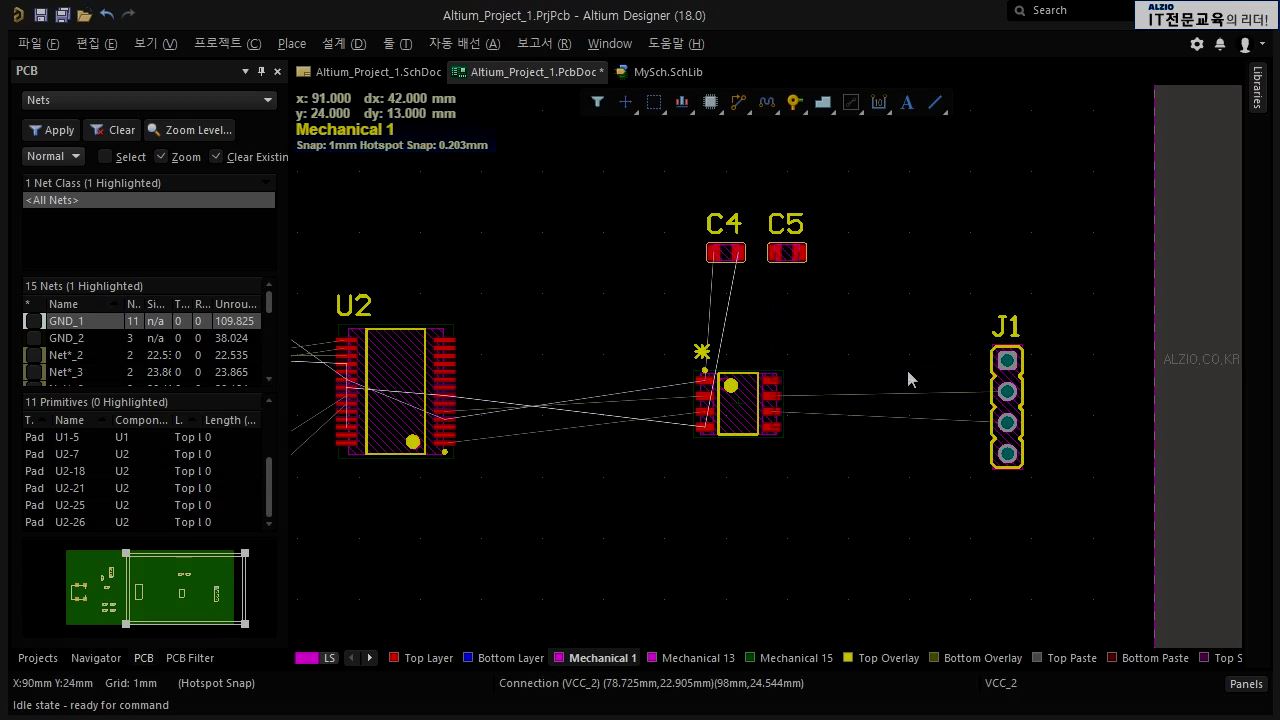Enable the Select checkbox

[x=105, y=156]
